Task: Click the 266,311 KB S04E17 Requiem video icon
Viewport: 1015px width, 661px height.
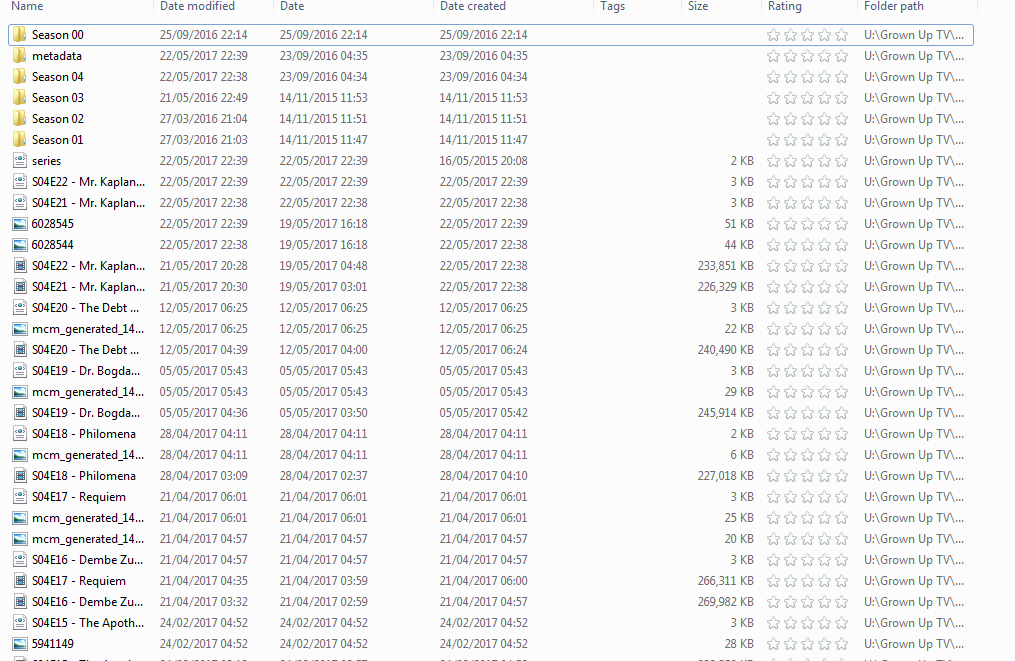Action: point(20,581)
